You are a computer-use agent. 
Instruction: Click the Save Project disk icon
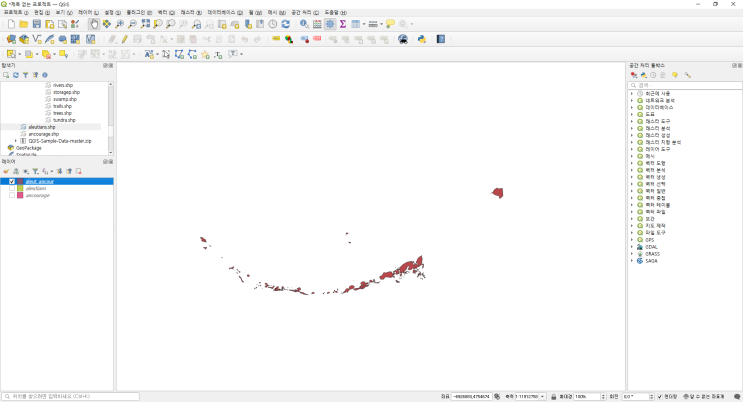point(37,23)
